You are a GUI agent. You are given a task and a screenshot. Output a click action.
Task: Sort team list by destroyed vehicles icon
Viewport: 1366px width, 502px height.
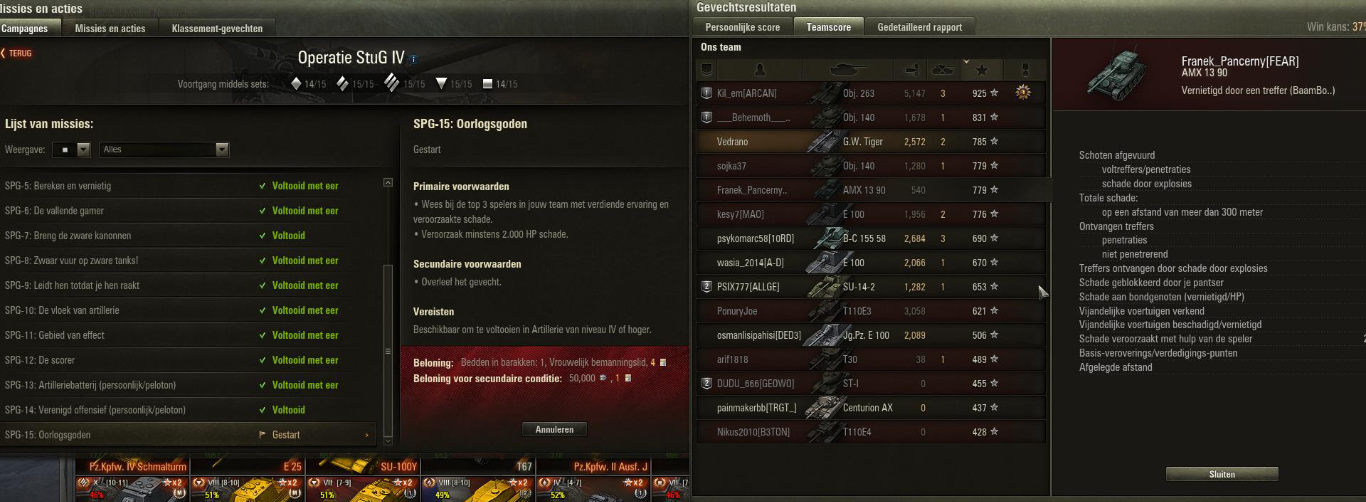tap(943, 69)
